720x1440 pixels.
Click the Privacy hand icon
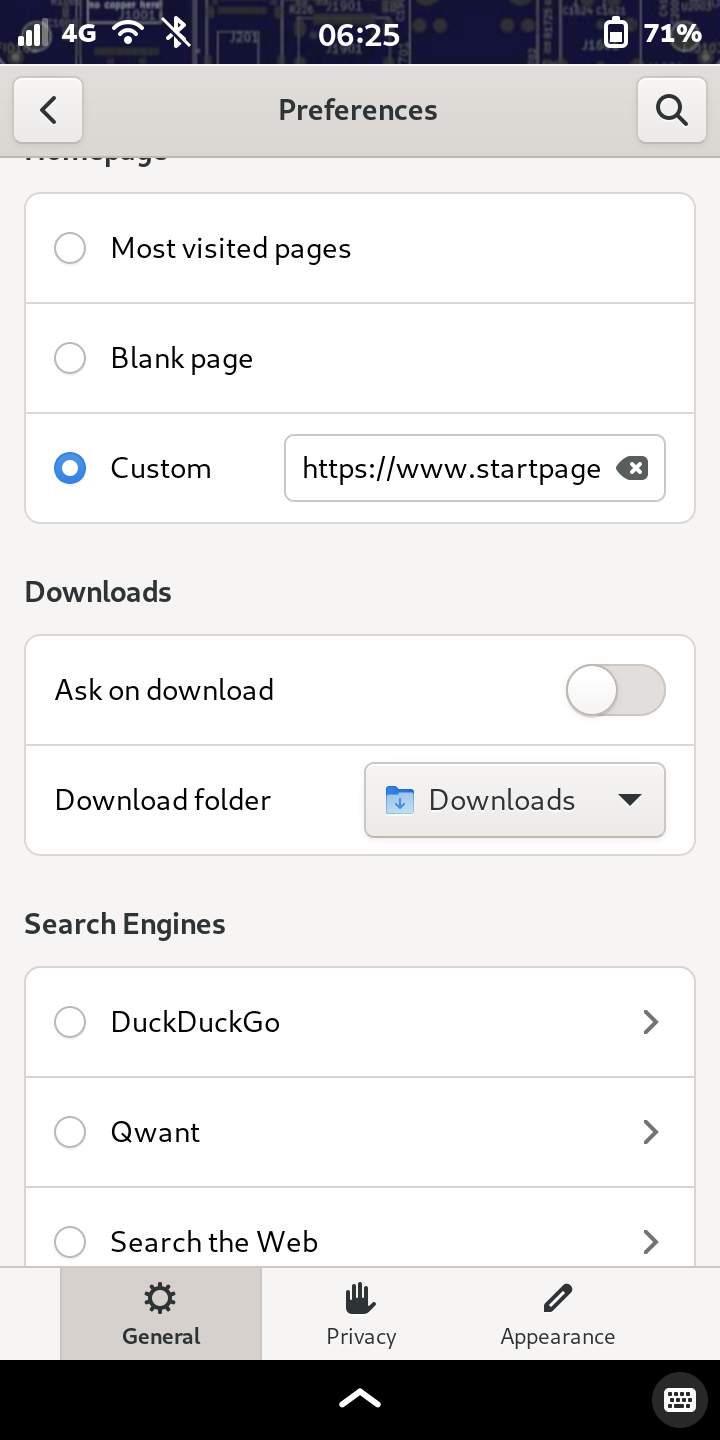point(360,1299)
